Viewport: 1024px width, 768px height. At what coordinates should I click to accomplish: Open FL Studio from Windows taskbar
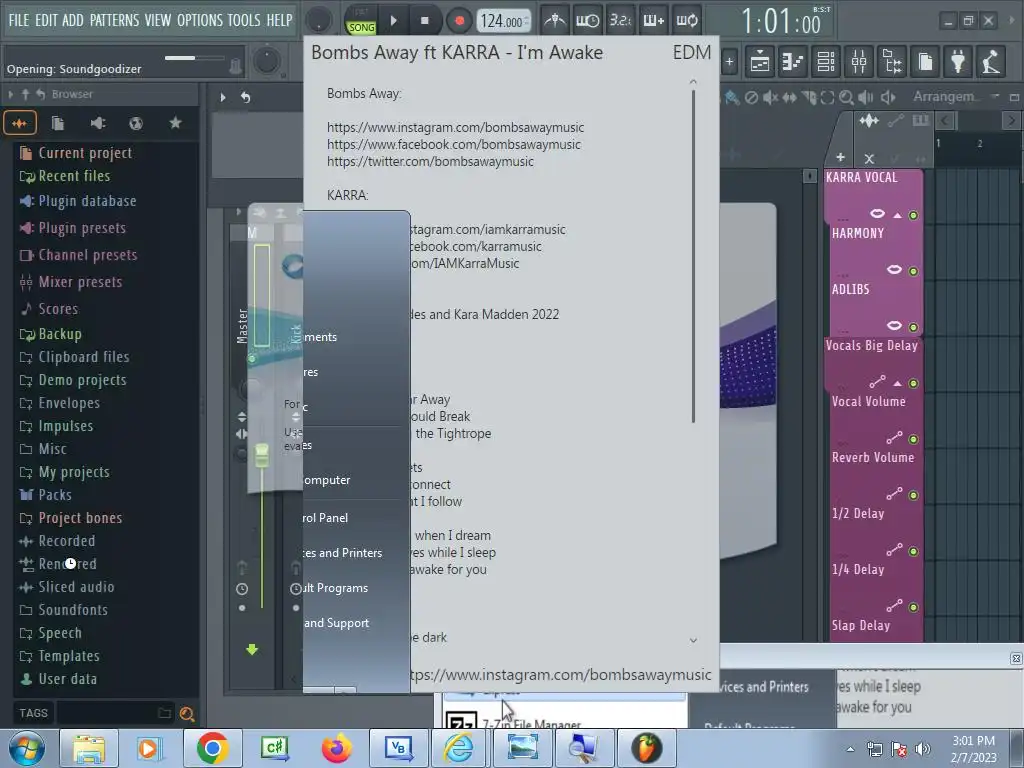646,748
